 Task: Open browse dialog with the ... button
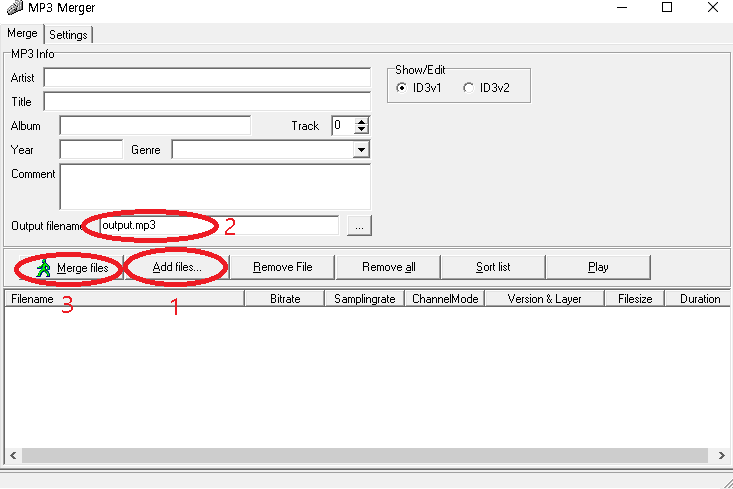click(359, 225)
